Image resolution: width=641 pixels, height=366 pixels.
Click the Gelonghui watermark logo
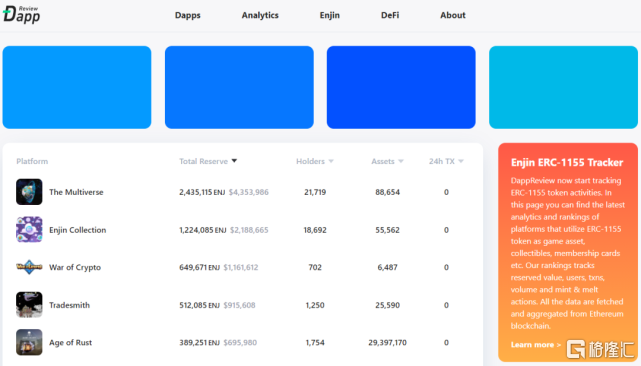click(x=600, y=349)
